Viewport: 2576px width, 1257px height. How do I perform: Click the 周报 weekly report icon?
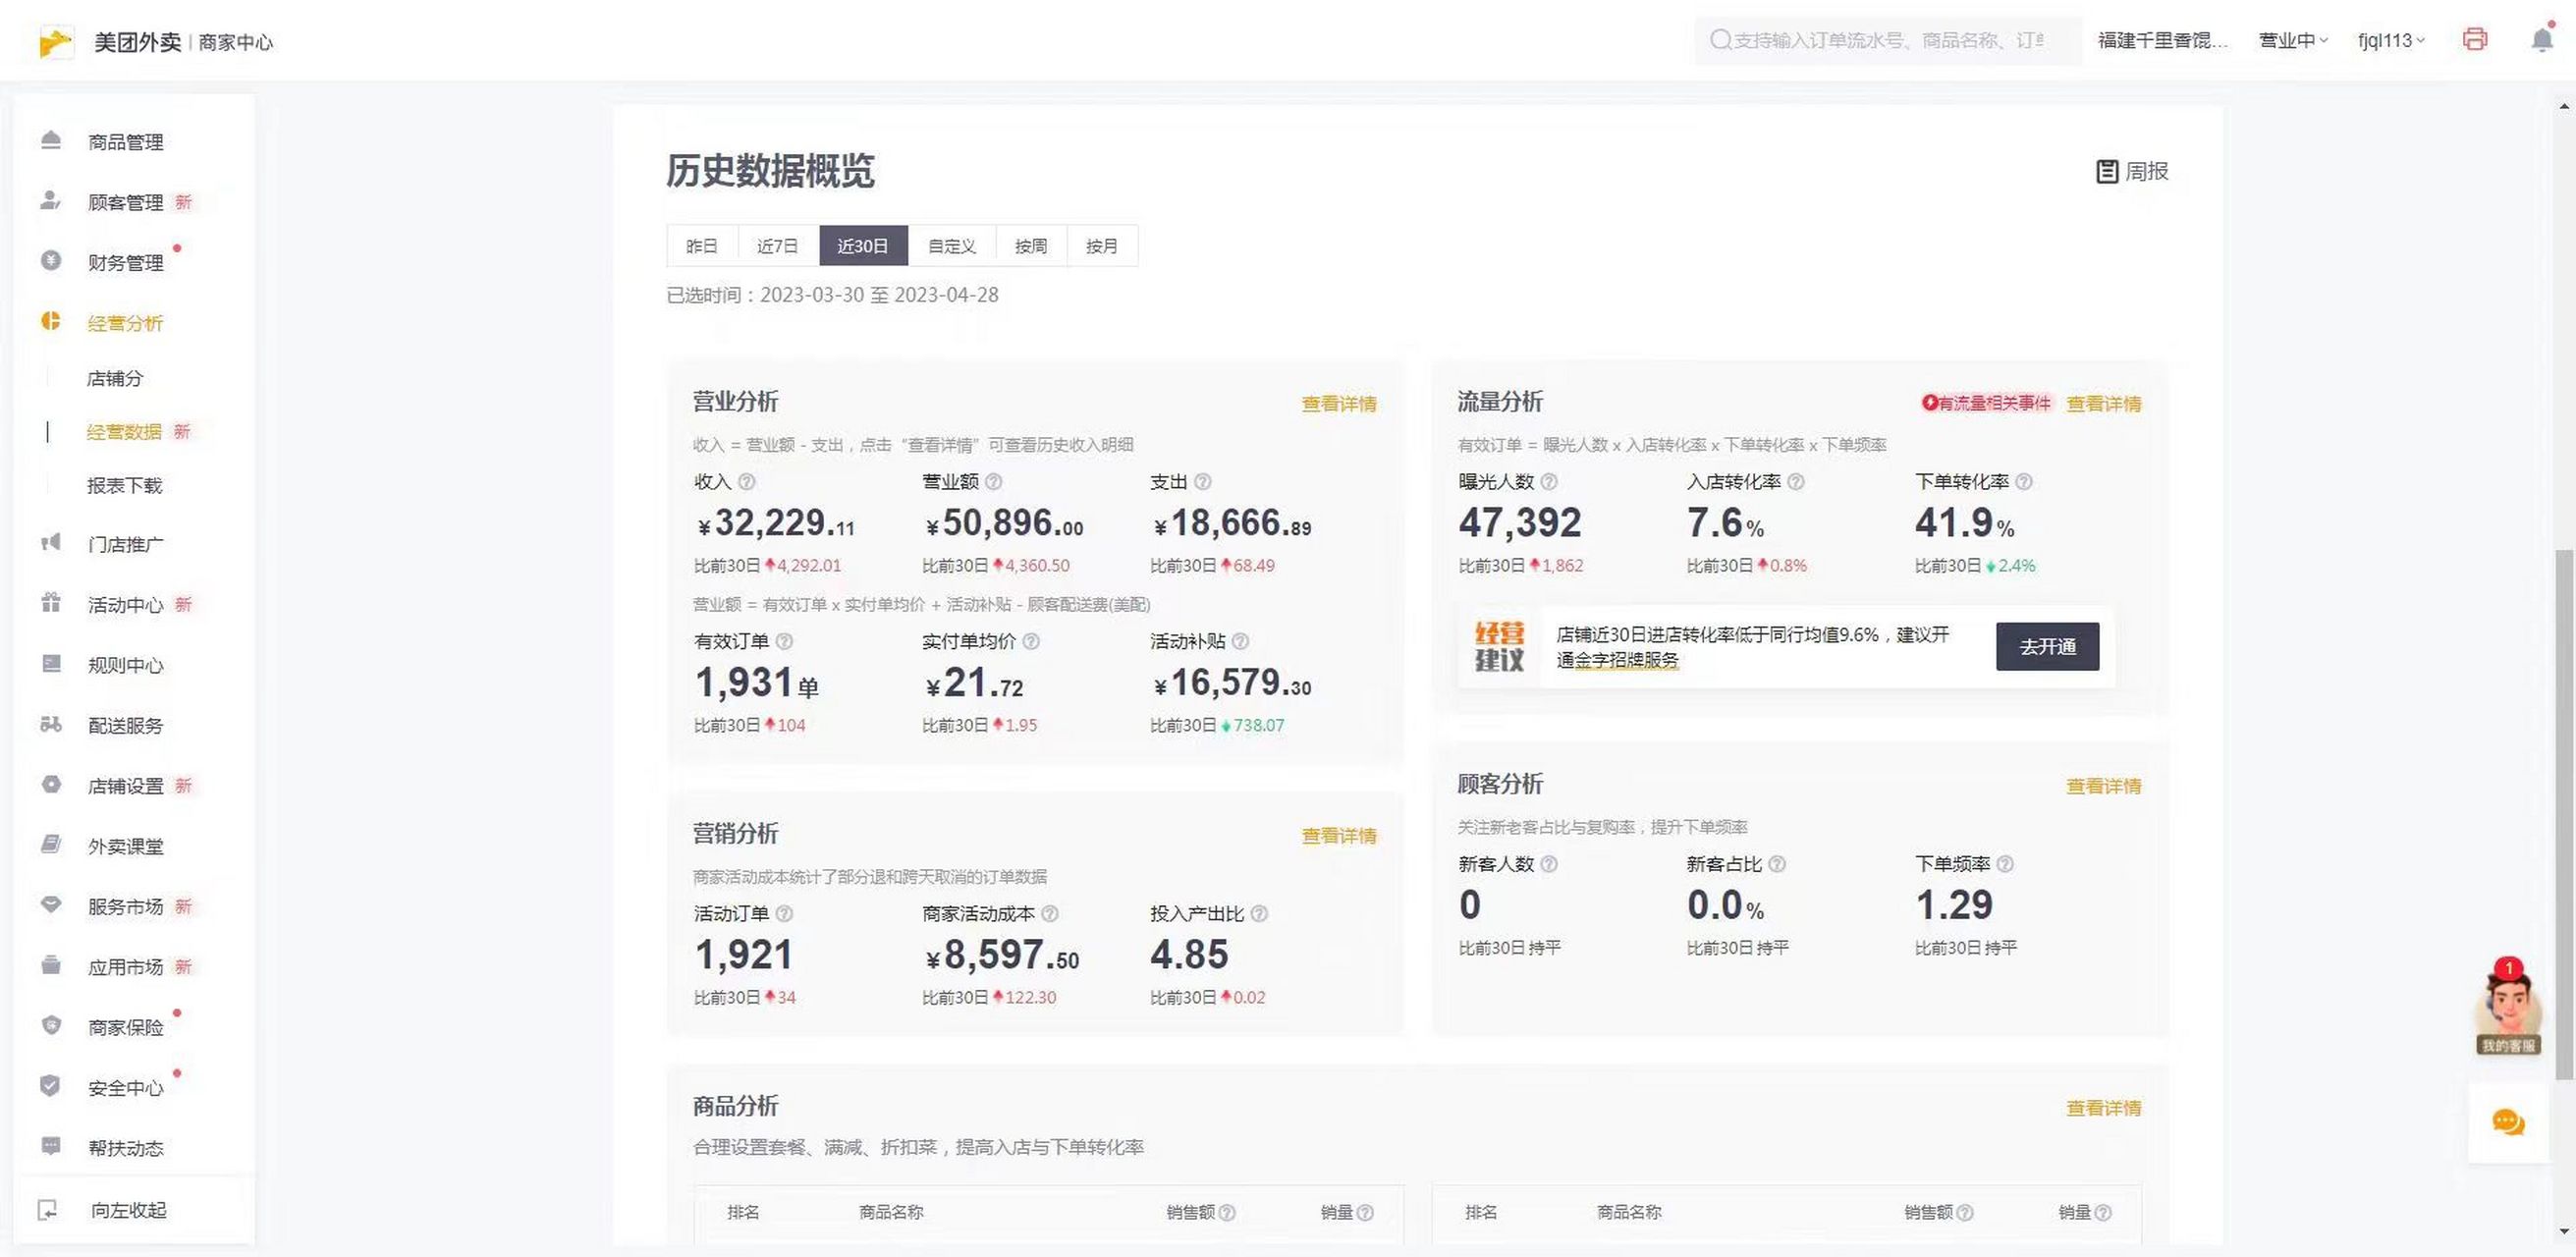pyautogui.click(x=2106, y=171)
